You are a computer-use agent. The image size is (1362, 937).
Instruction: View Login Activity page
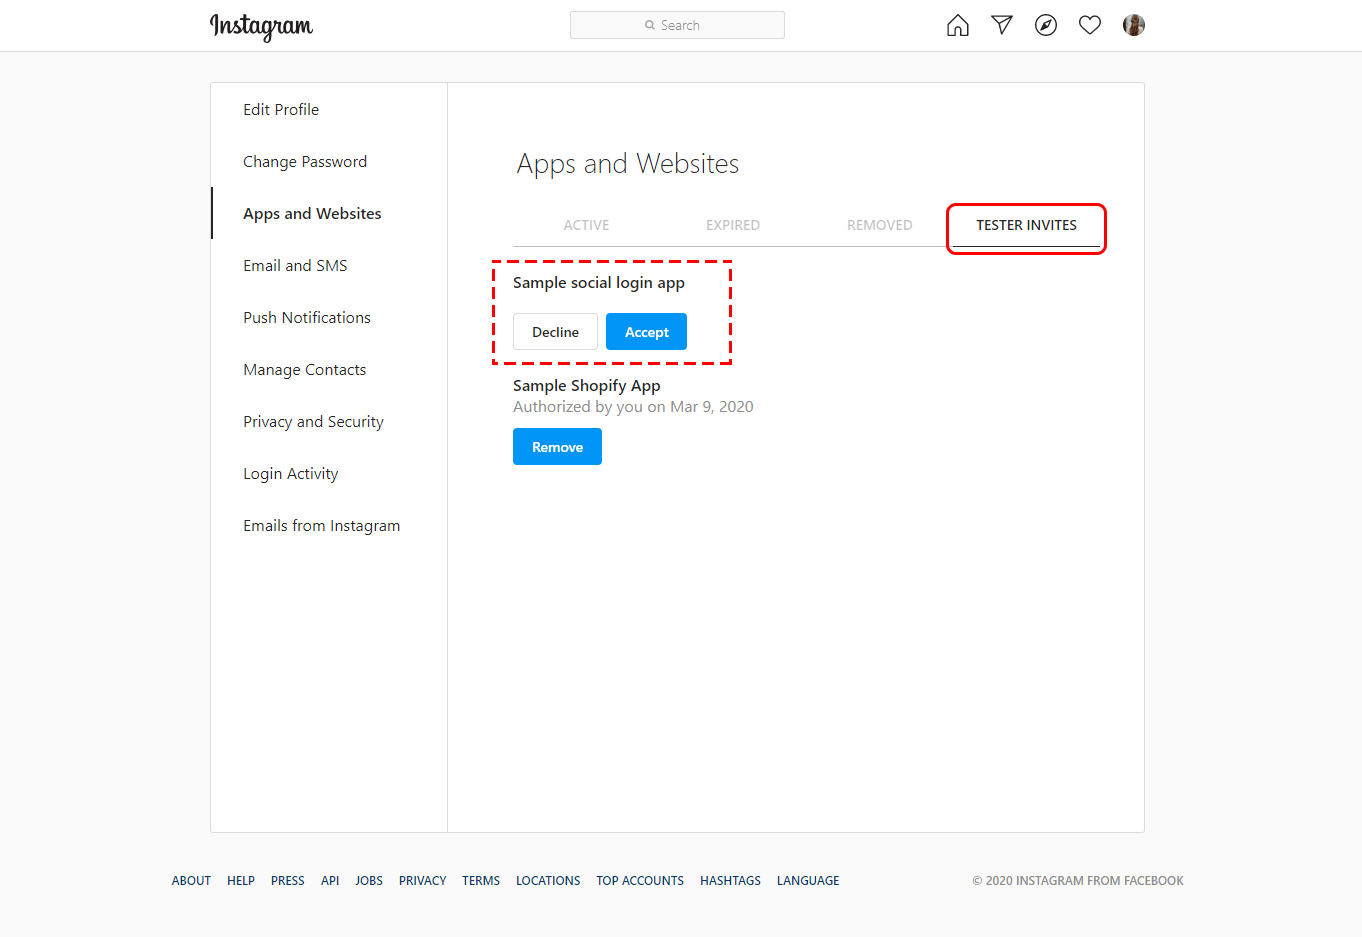point(291,473)
